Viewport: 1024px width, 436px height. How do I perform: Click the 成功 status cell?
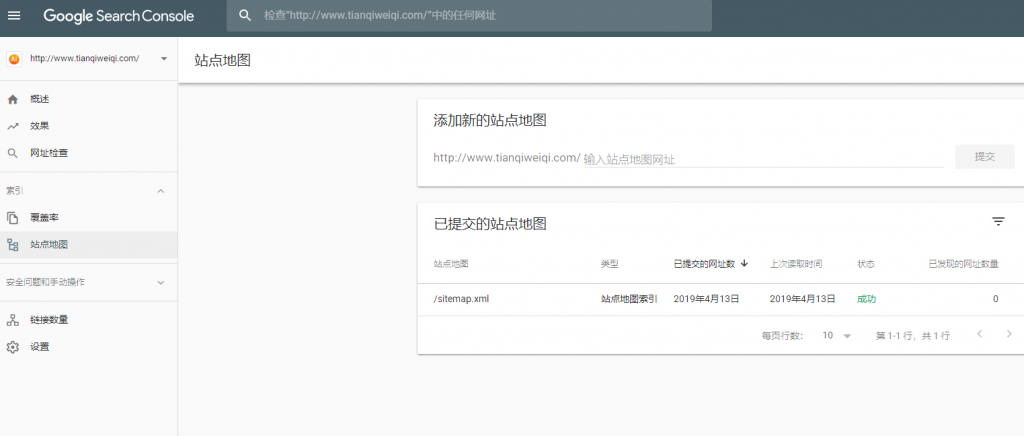tap(867, 300)
